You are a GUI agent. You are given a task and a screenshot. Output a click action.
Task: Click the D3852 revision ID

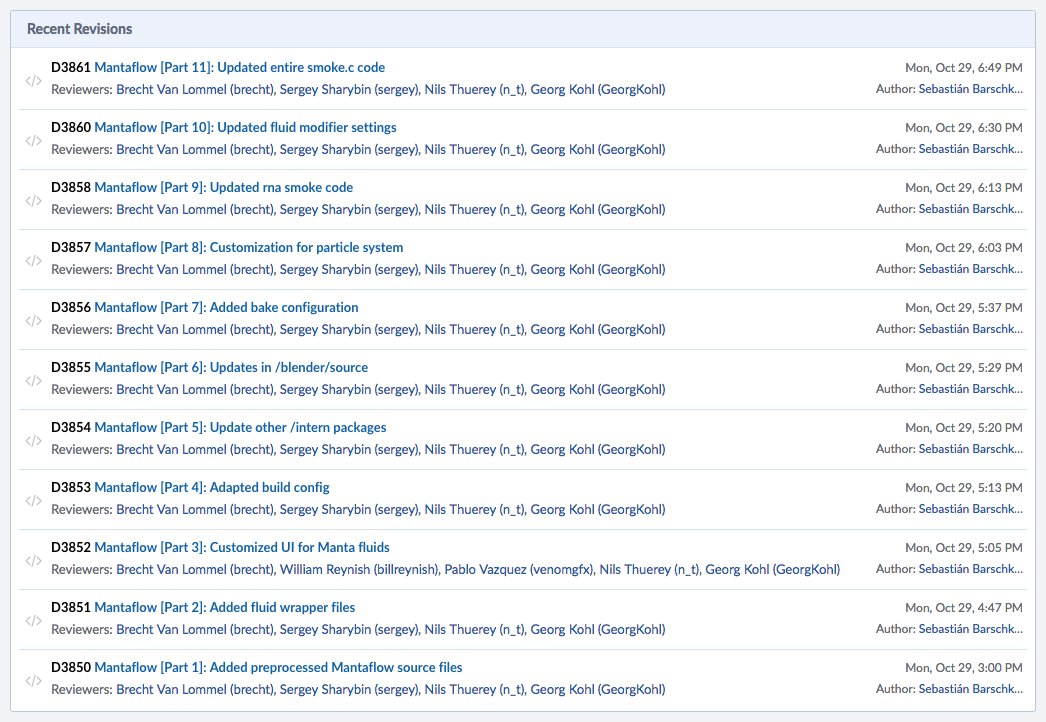click(71, 548)
